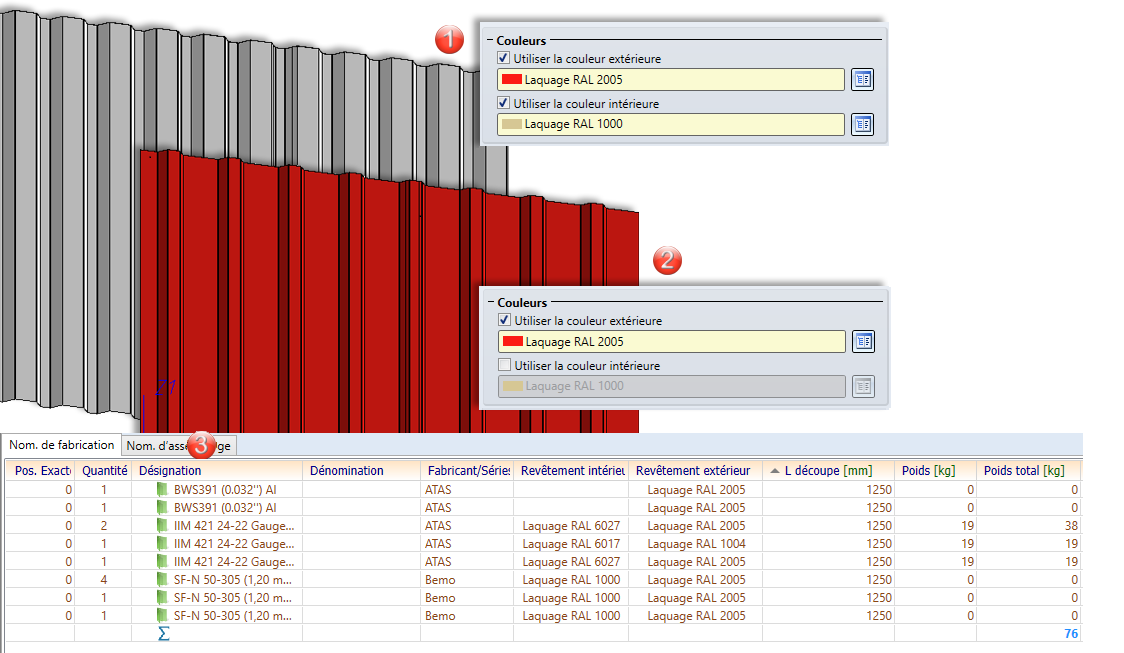Click the red RAL 2005 swatch in lower Couleurs panel
This screenshot has width=1124, height=653.
513,342
